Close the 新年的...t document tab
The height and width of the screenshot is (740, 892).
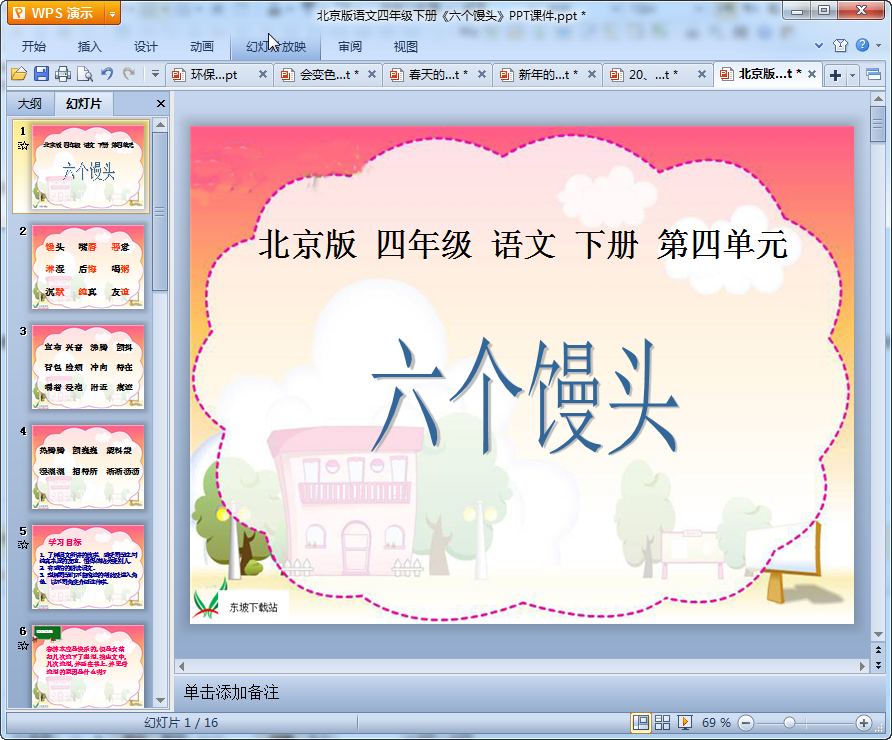(x=592, y=75)
